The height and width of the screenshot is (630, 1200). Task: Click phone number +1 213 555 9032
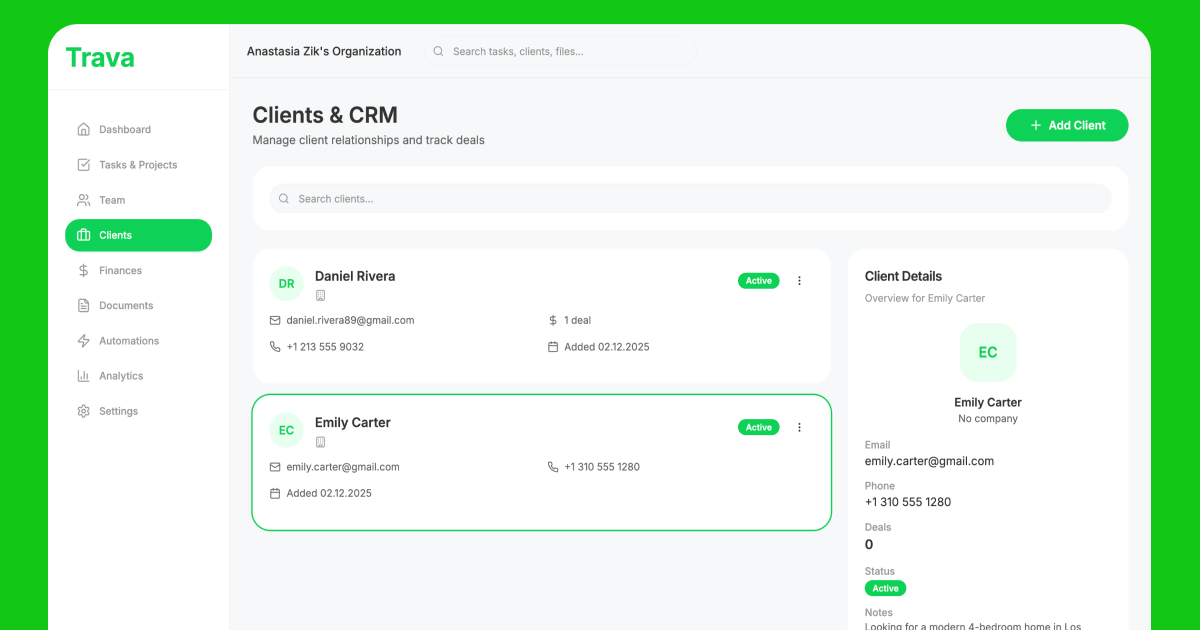tap(325, 347)
